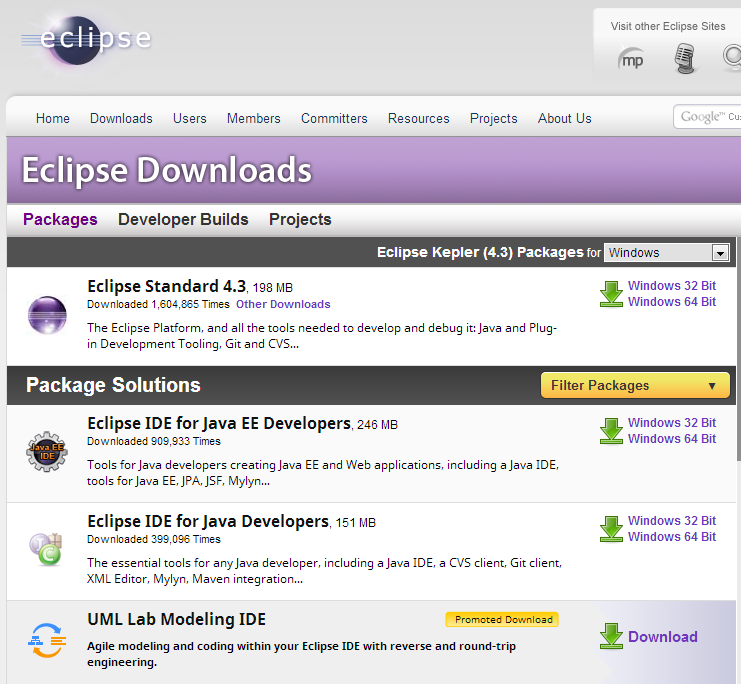Click the Eclipse logo in the header
The height and width of the screenshot is (684, 741).
tap(86, 40)
